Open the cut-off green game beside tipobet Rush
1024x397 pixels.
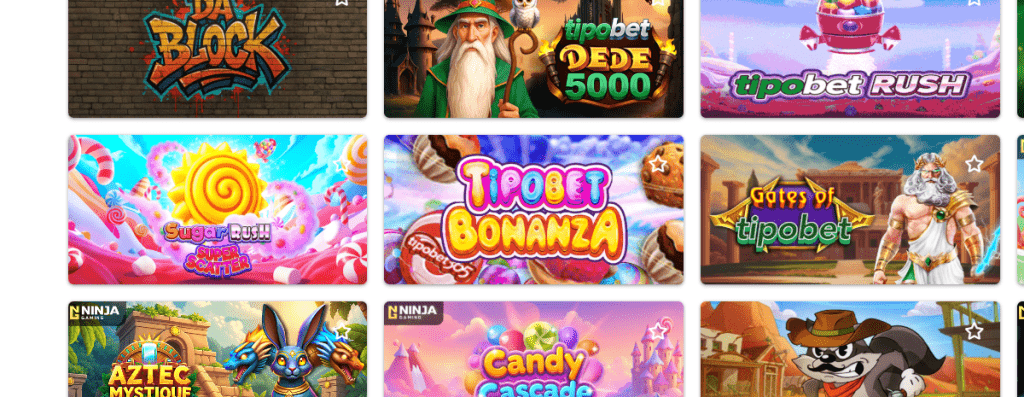(1021, 59)
